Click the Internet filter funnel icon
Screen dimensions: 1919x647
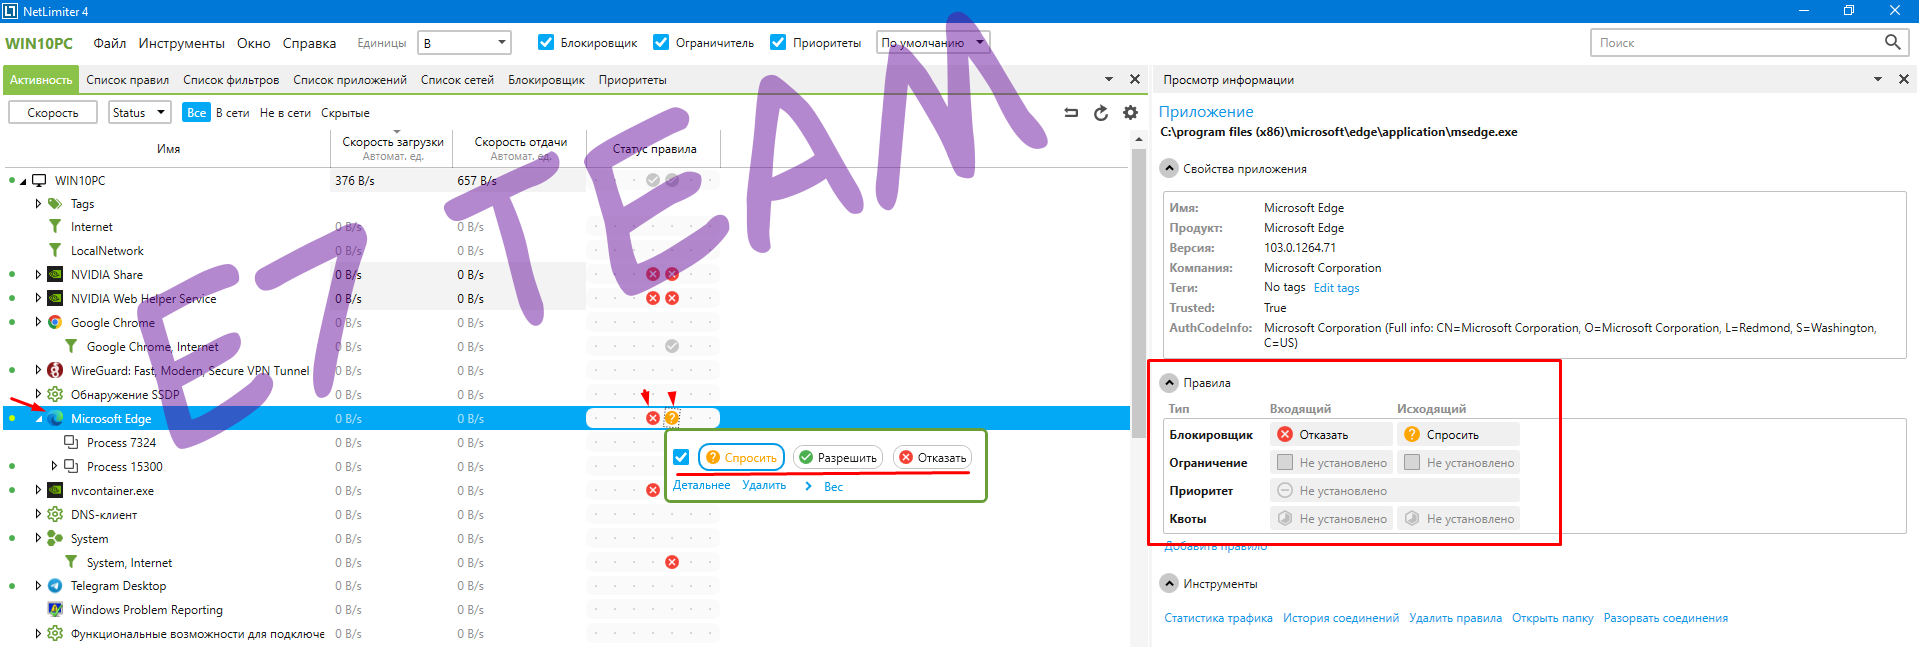[55, 227]
